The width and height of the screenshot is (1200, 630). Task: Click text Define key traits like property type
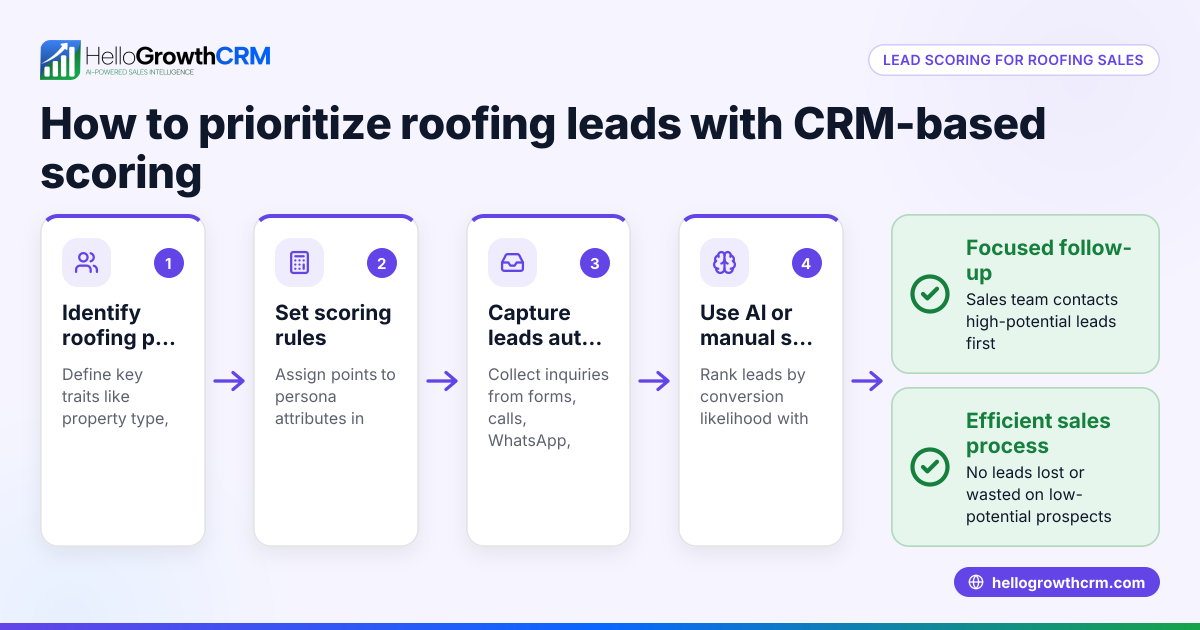tap(114, 396)
